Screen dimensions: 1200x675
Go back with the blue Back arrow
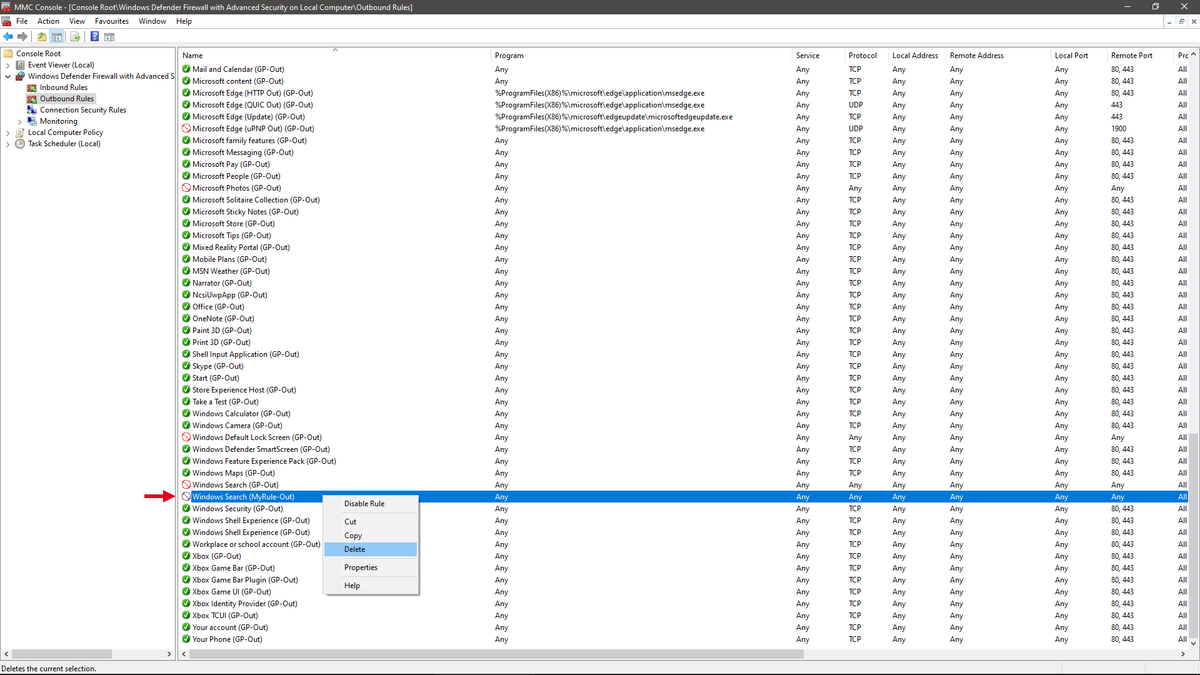[8, 36]
